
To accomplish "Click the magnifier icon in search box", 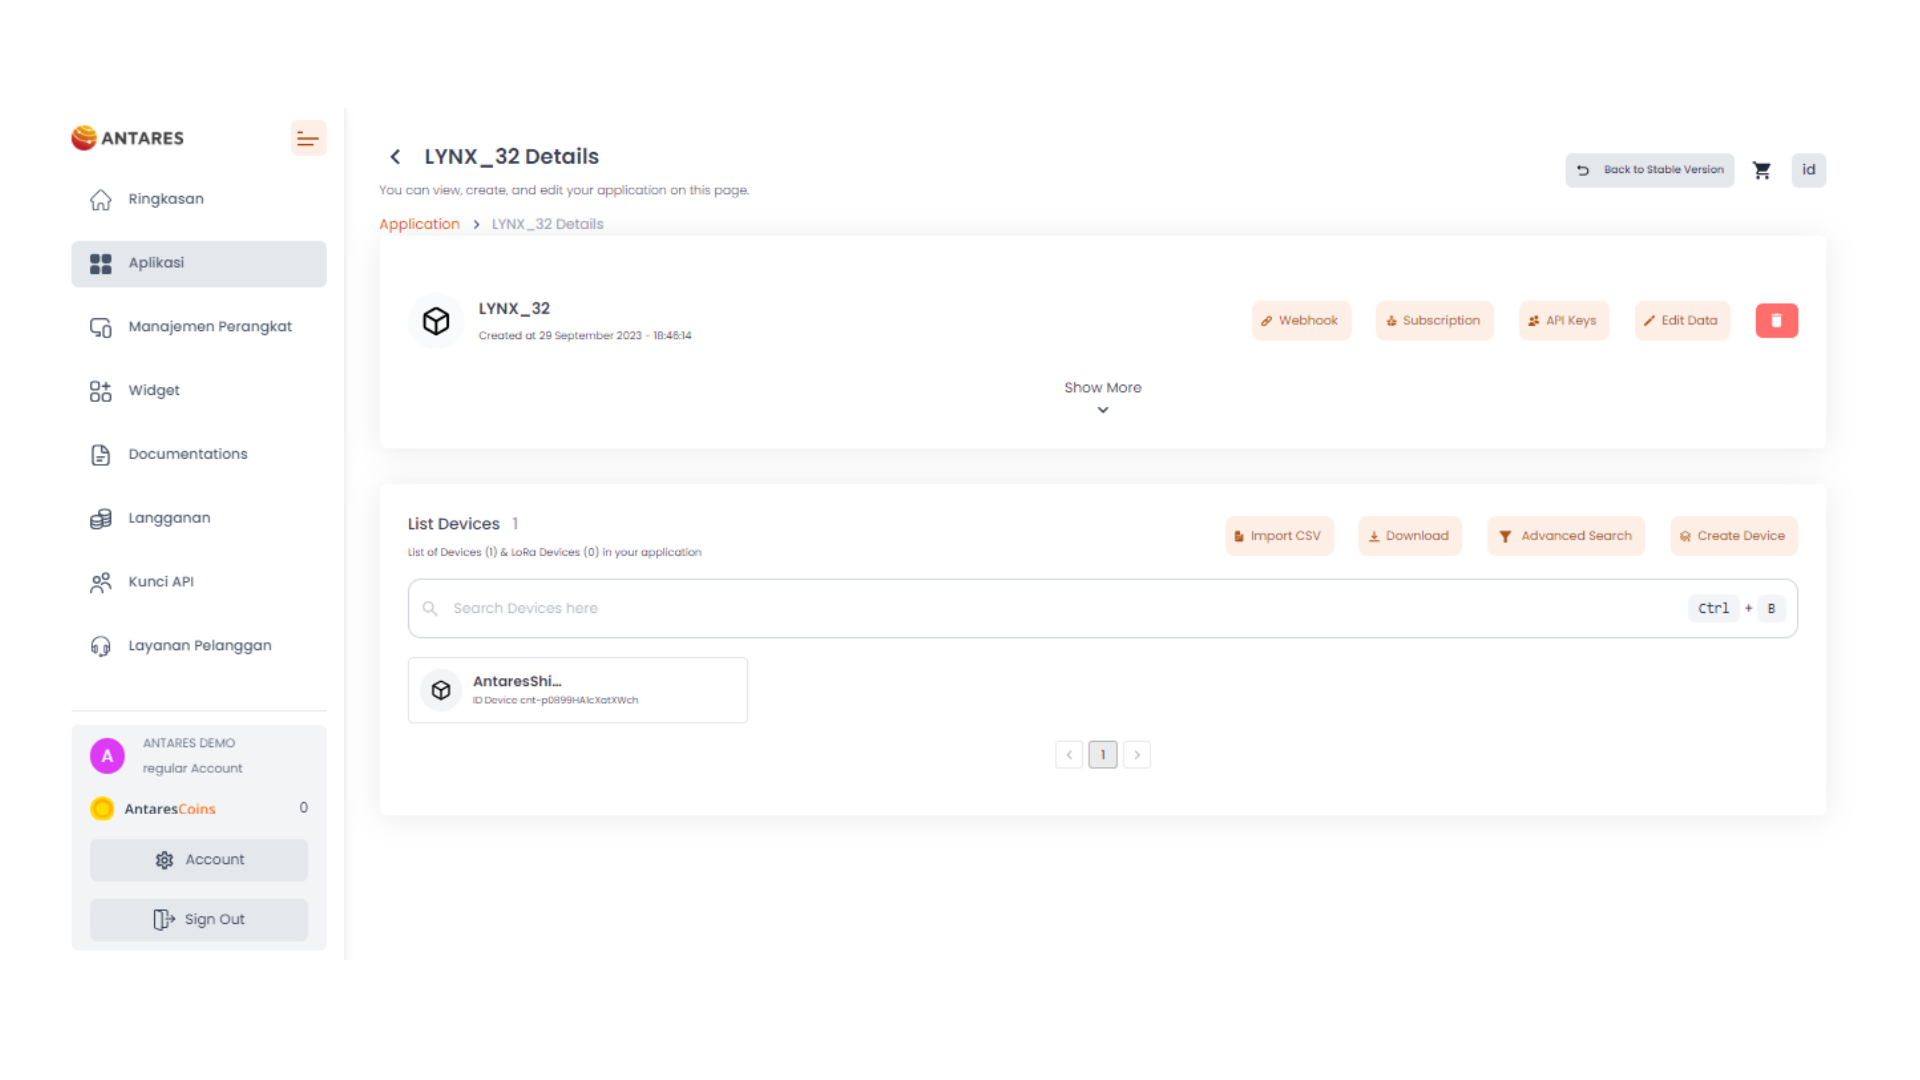I will 430,609.
